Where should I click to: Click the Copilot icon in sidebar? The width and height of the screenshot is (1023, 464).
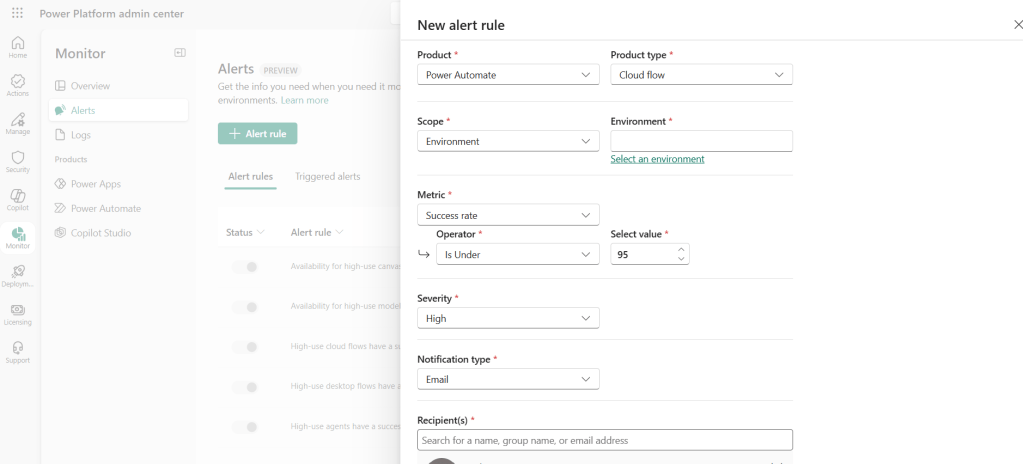click(17, 200)
